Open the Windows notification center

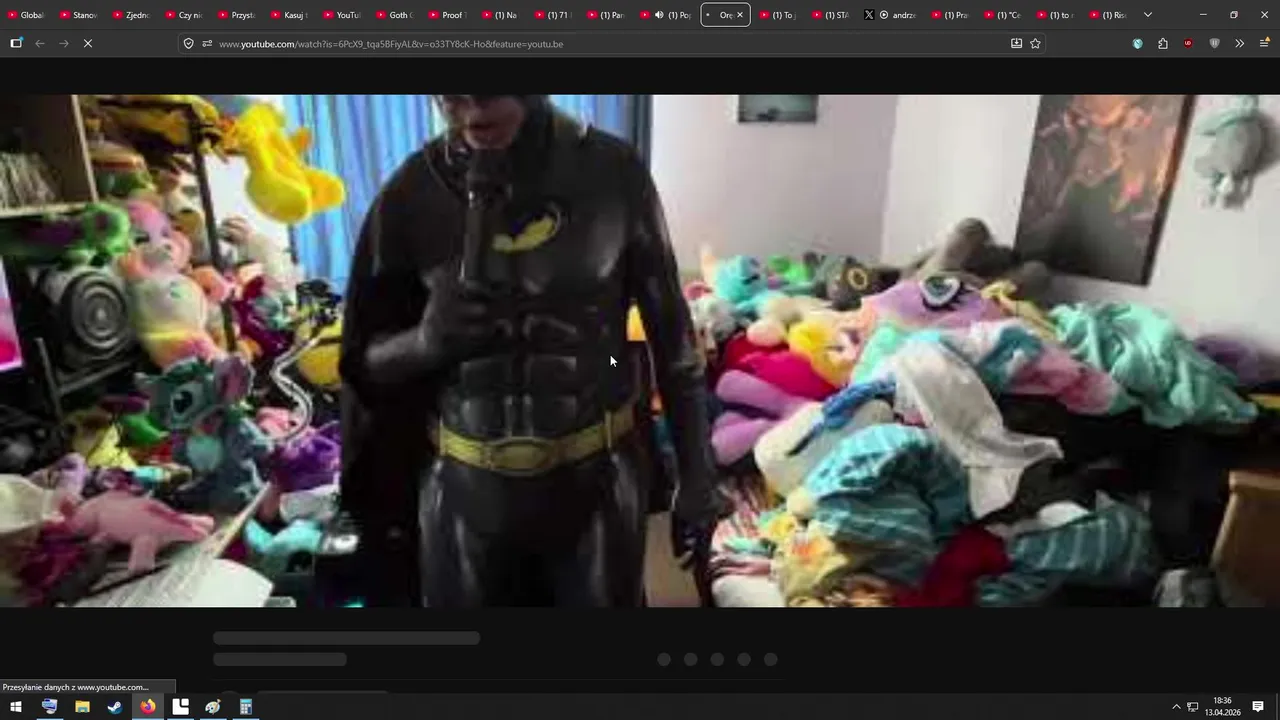(1259, 707)
